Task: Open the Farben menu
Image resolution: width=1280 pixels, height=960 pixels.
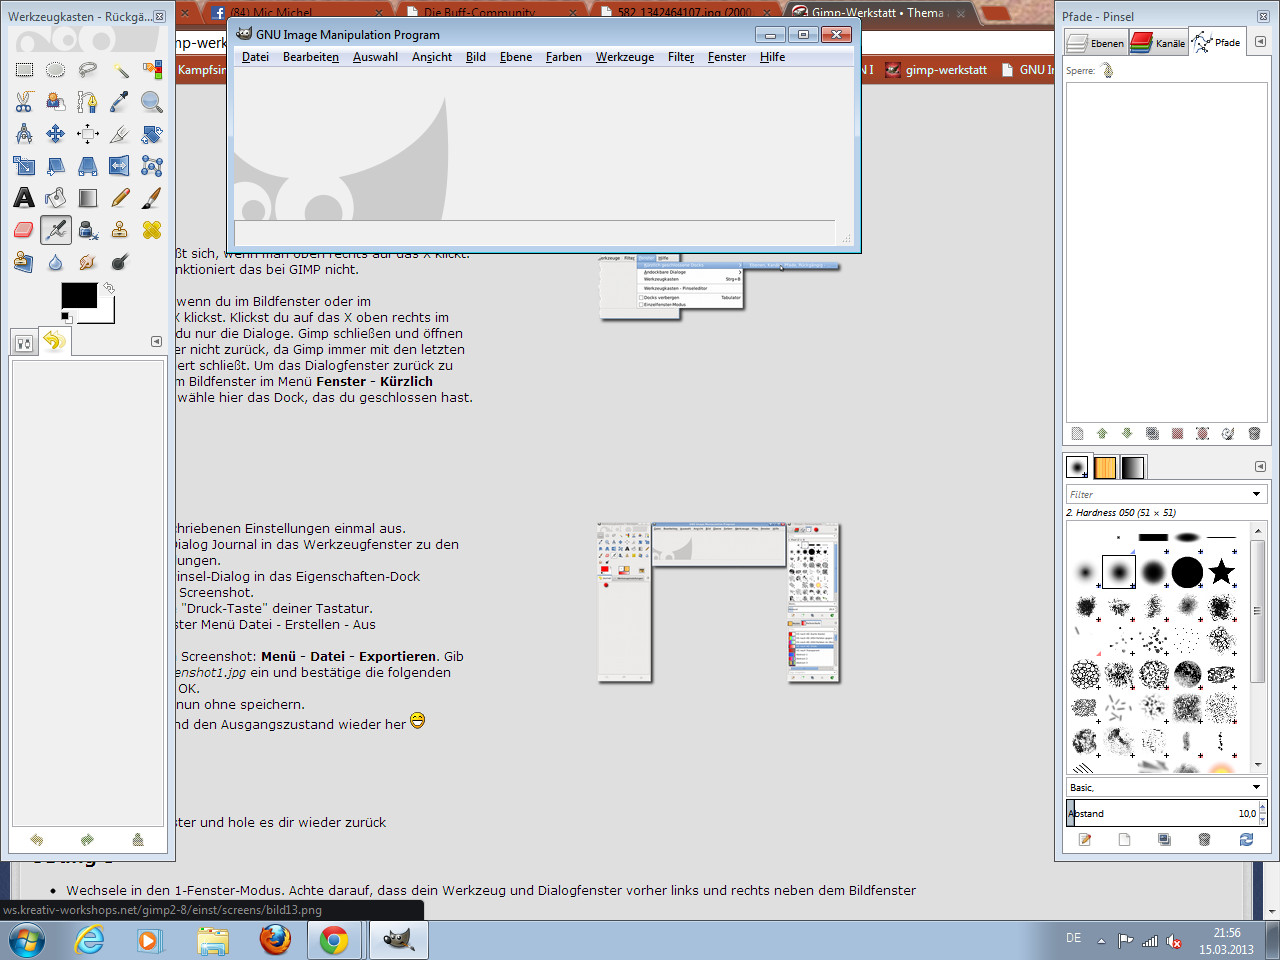Action: click(x=564, y=57)
